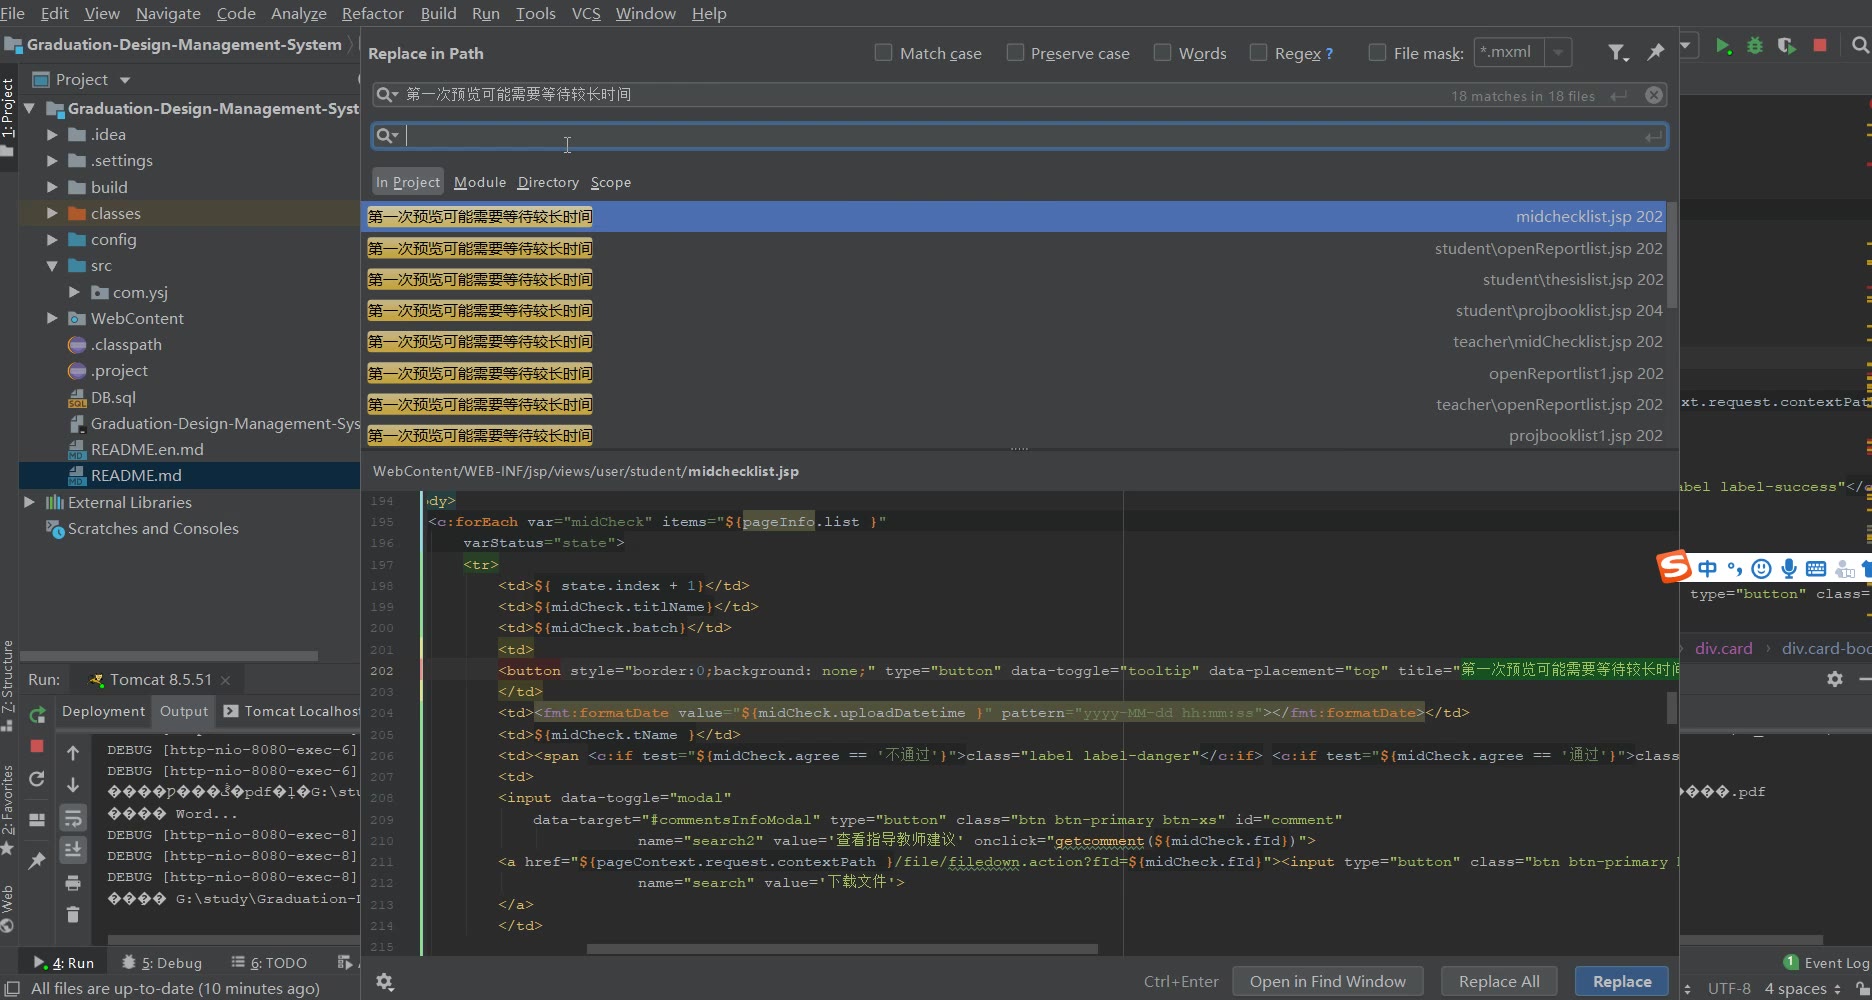Open dialog settings gear at bottom left
This screenshot has width=1872, height=1000.
click(385, 982)
